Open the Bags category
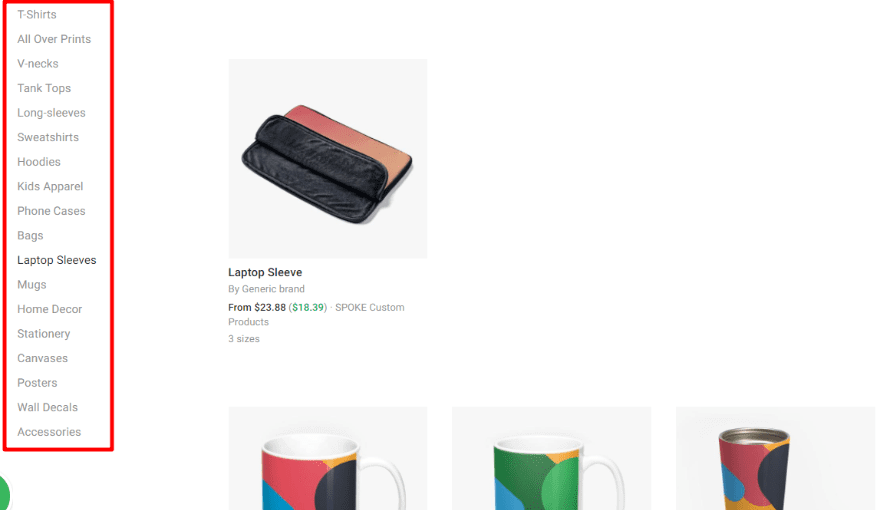The width and height of the screenshot is (880, 510). click(30, 236)
